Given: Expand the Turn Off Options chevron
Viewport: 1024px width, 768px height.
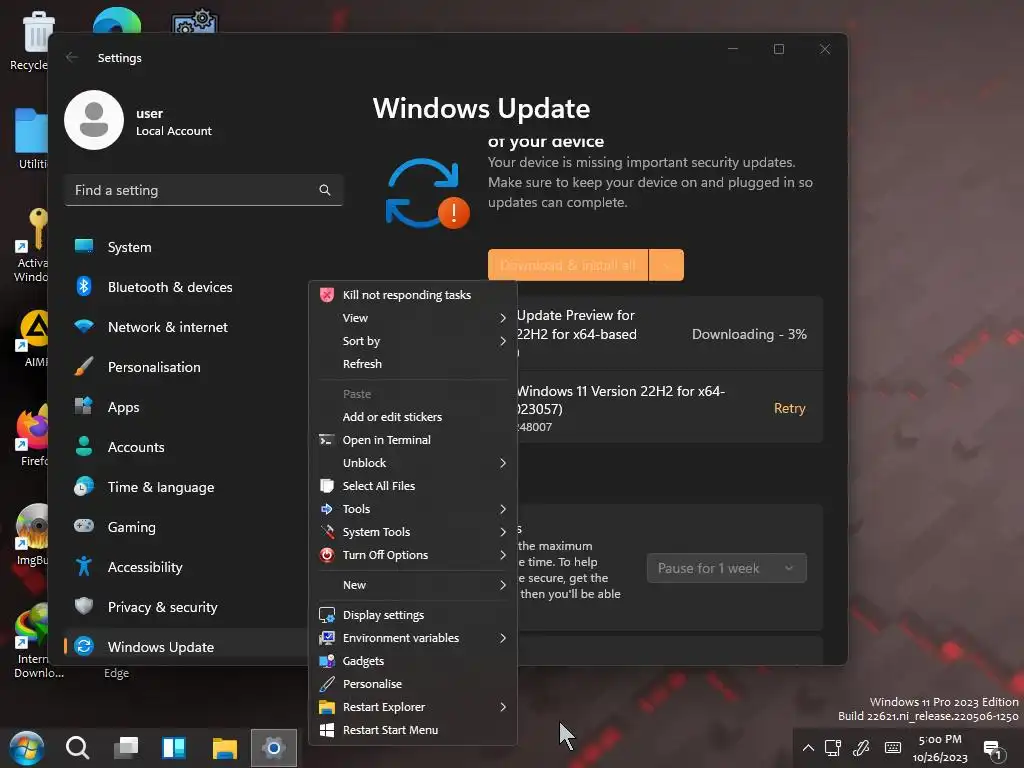Looking at the screenshot, I should click(503, 555).
